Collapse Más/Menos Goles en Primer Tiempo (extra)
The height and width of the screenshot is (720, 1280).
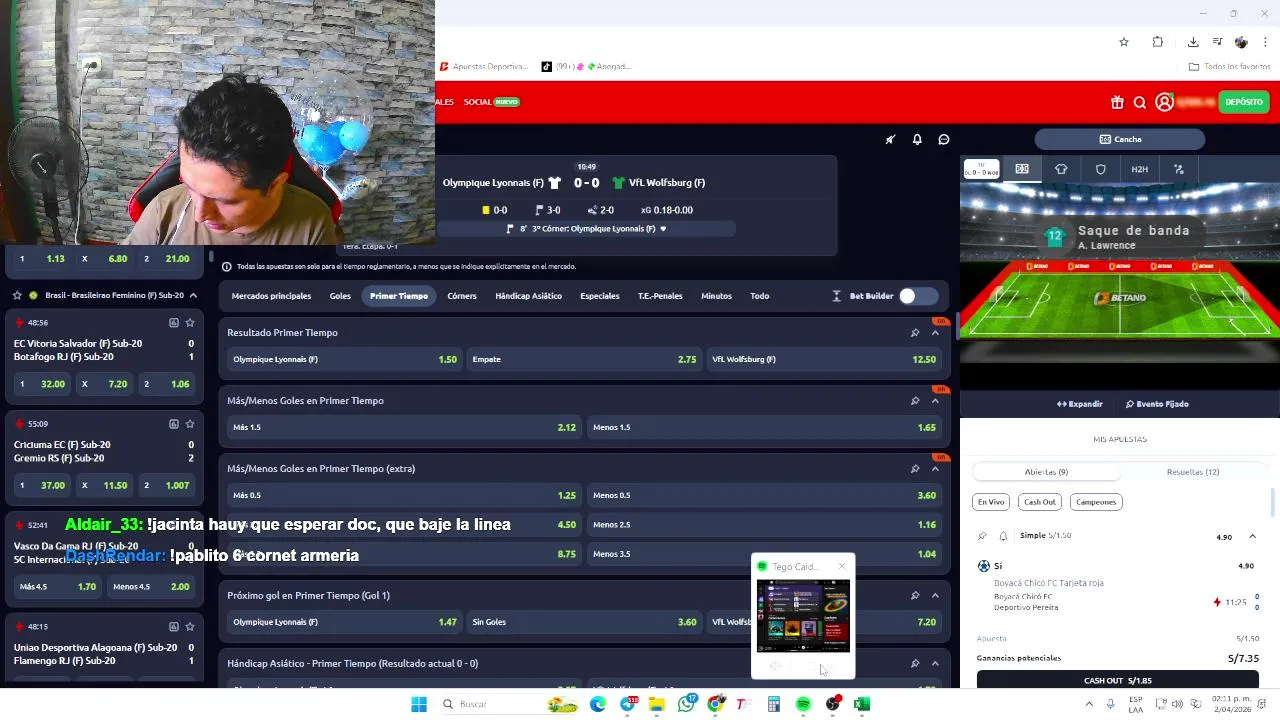coord(936,469)
